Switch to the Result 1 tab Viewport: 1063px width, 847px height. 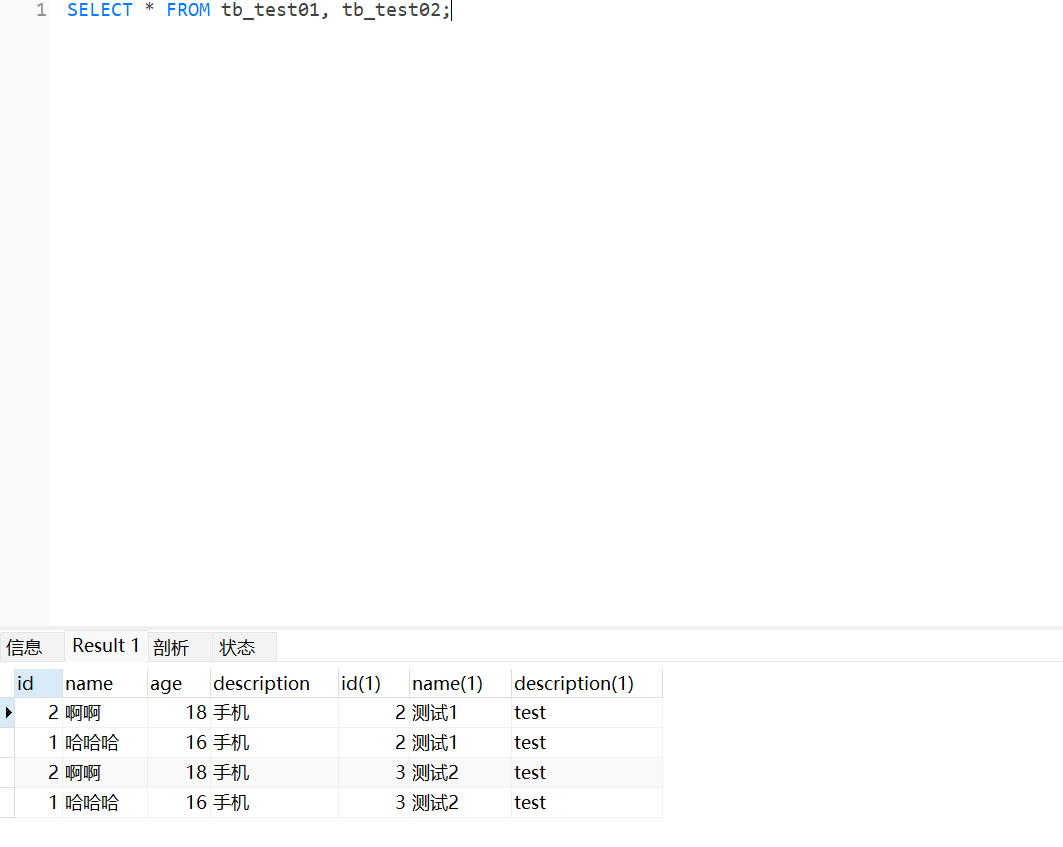click(106, 646)
